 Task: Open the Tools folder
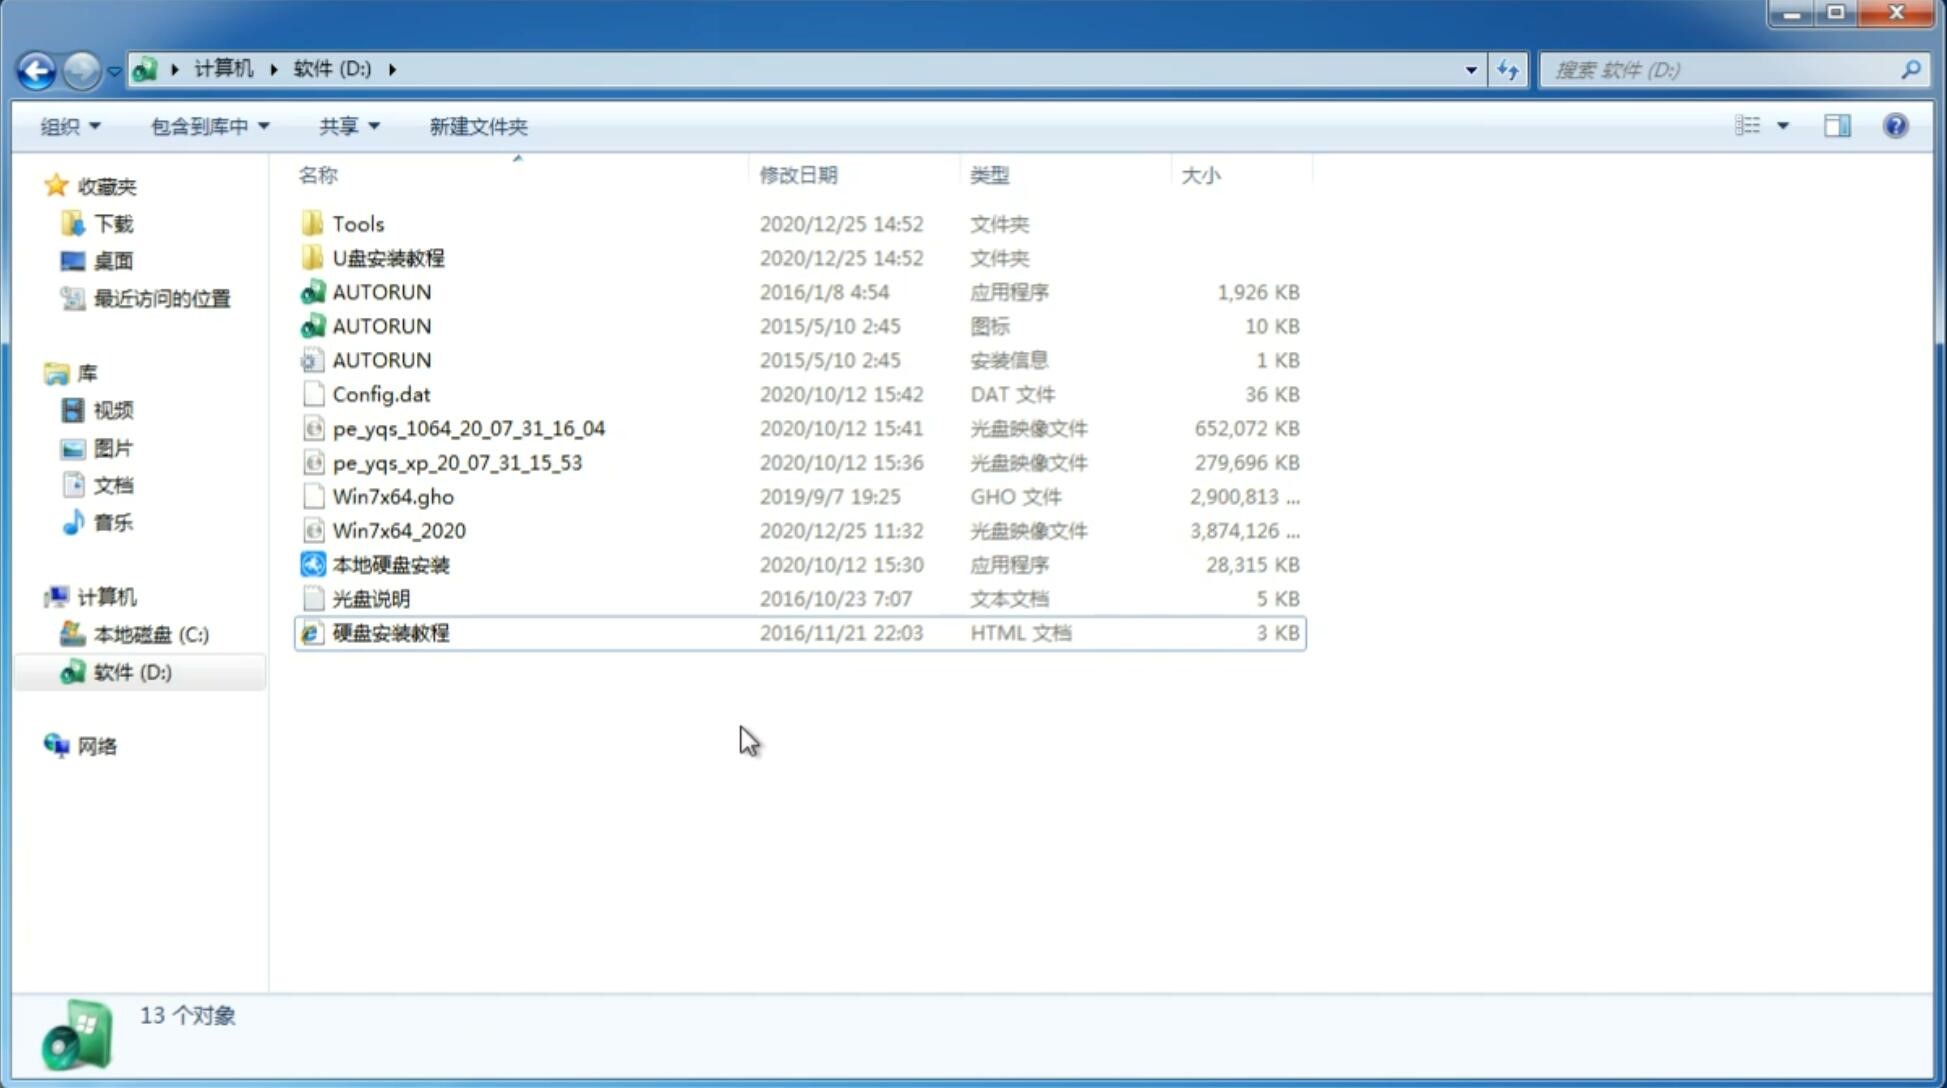tap(358, 223)
